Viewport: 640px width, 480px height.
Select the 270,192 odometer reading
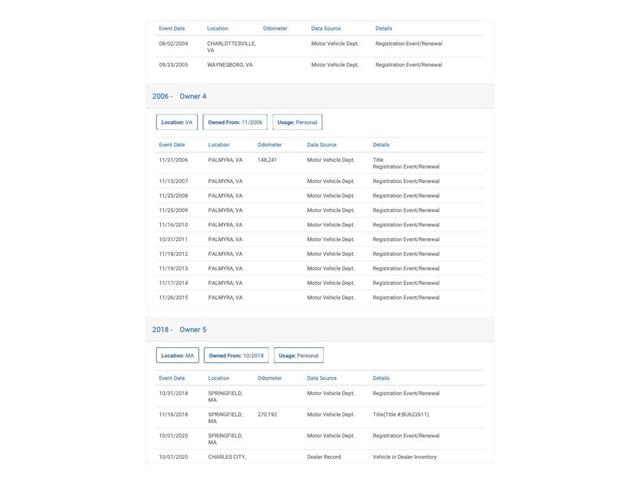[x=267, y=414]
